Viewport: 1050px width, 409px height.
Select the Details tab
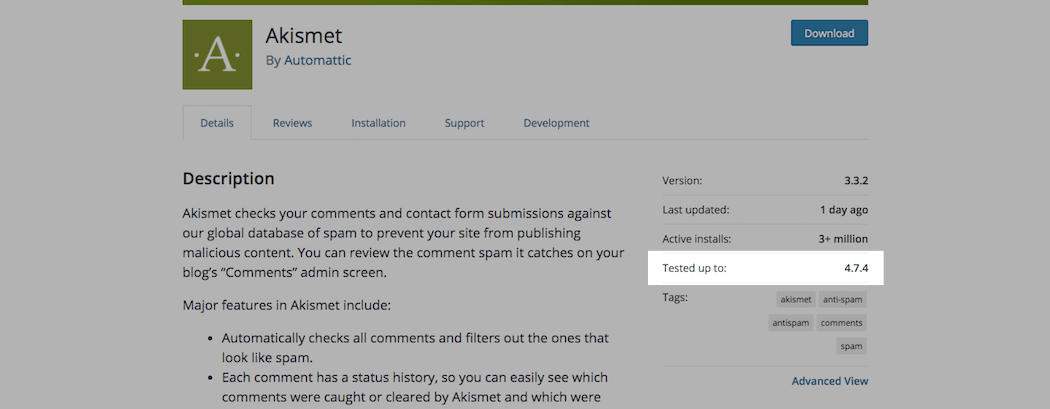tap(217, 123)
